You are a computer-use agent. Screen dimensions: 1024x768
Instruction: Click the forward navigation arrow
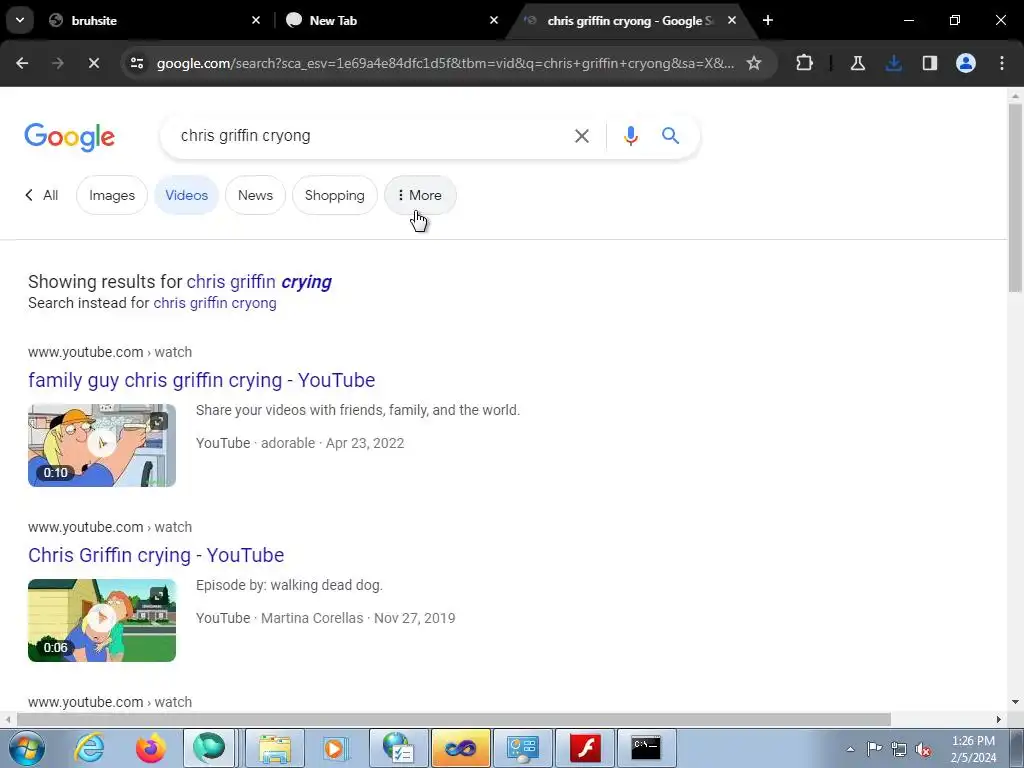tap(58, 63)
